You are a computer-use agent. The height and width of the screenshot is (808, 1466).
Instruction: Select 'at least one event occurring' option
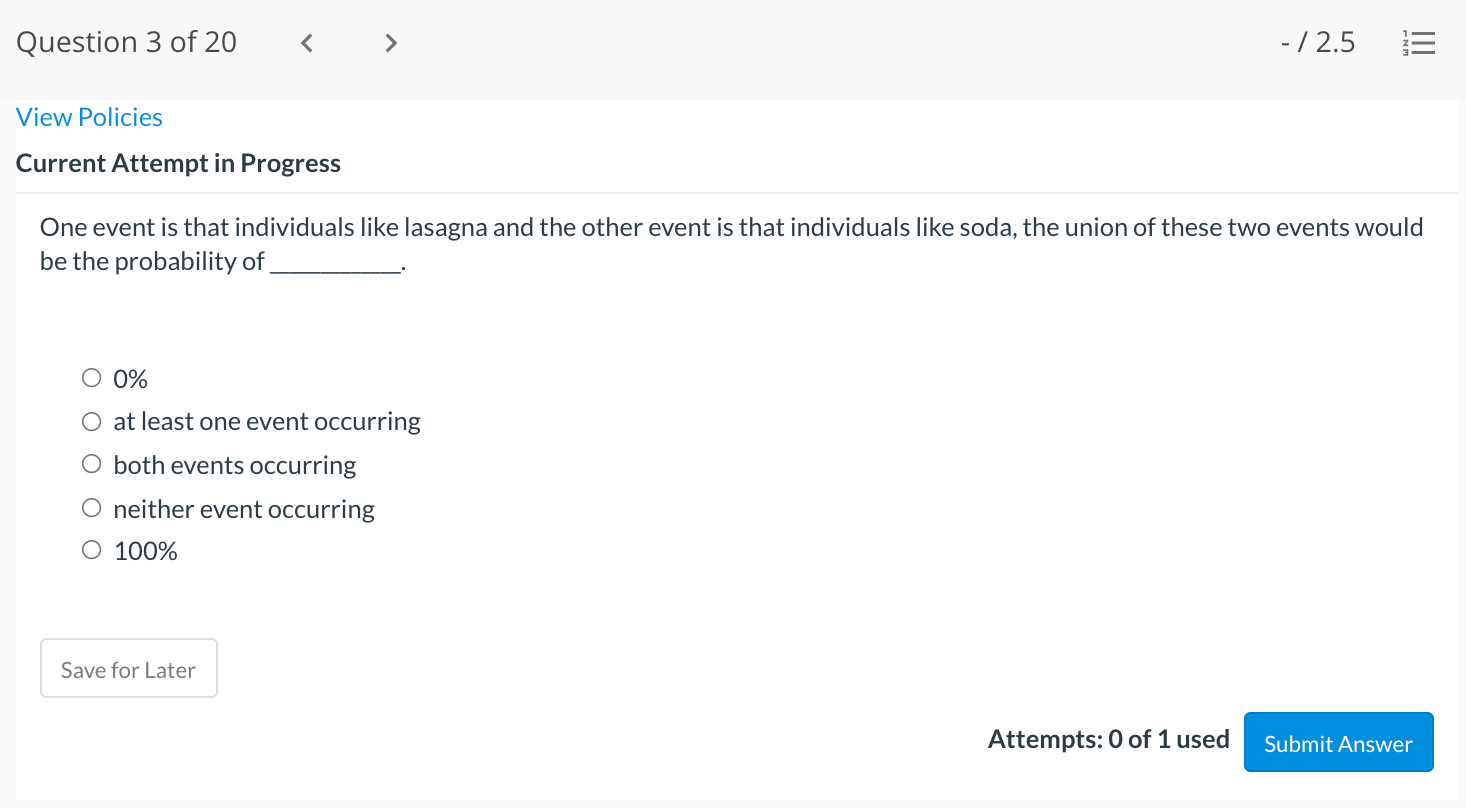[91, 420]
